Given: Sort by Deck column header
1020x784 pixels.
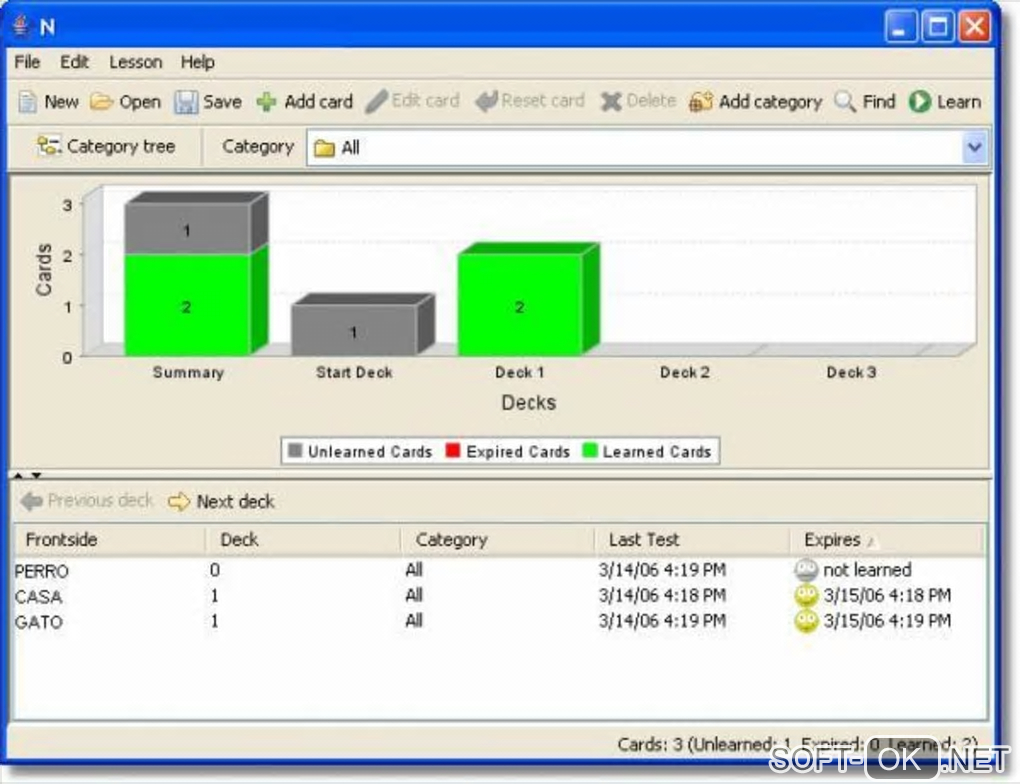Looking at the screenshot, I should [x=303, y=539].
